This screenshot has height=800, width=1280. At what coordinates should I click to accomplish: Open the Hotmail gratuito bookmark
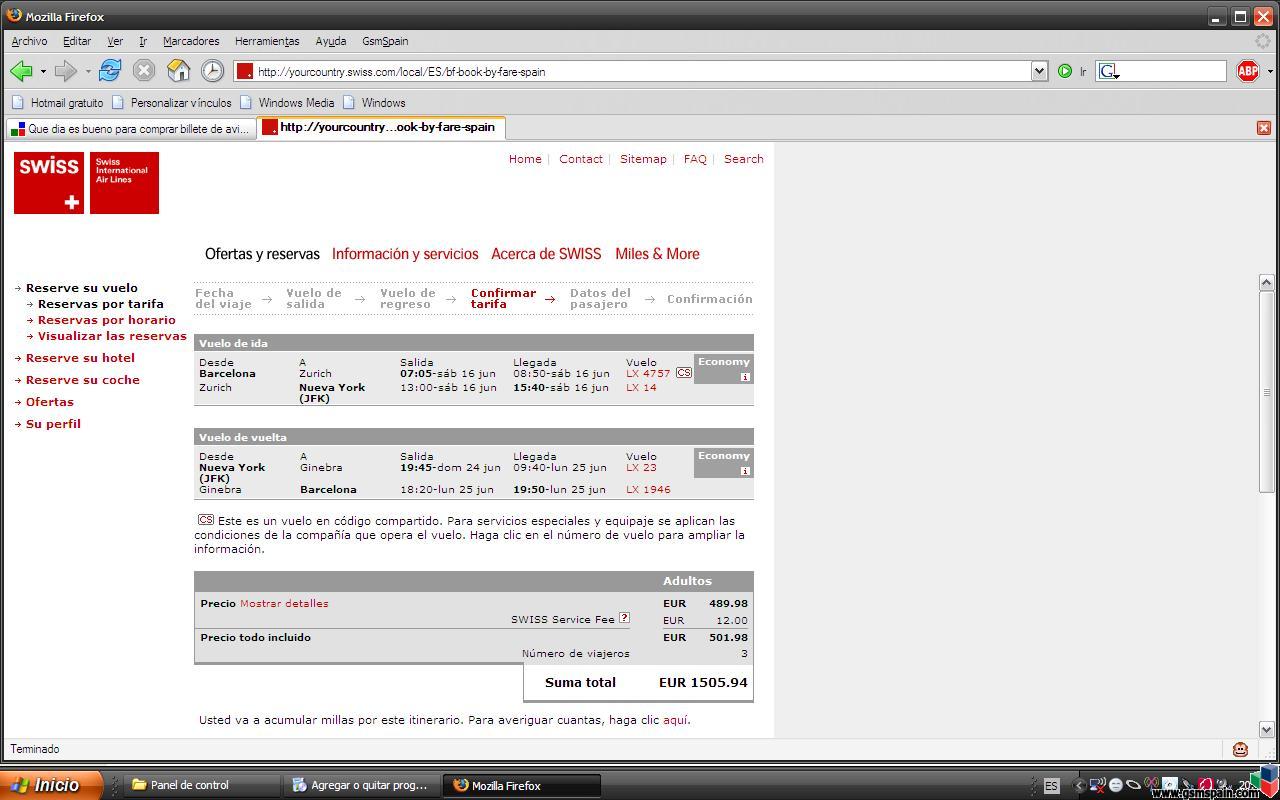click(x=58, y=102)
